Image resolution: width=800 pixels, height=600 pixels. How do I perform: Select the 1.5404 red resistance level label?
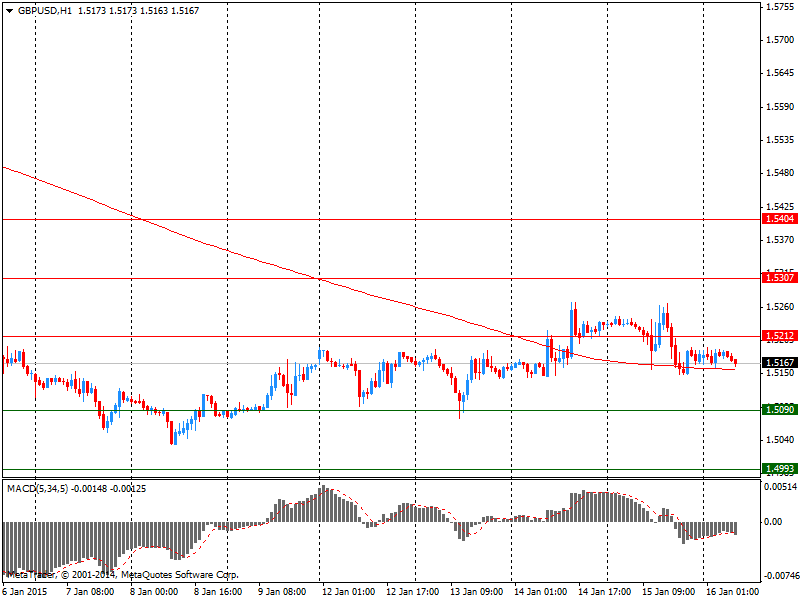coord(780,219)
